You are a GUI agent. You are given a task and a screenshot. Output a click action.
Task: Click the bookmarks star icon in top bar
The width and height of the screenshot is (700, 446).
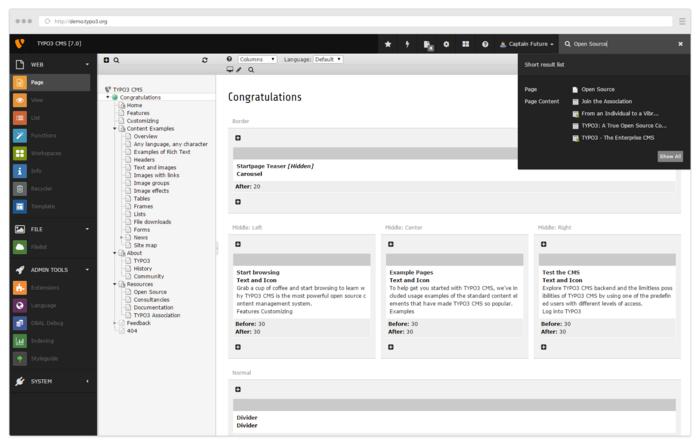click(x=388, y=44)
